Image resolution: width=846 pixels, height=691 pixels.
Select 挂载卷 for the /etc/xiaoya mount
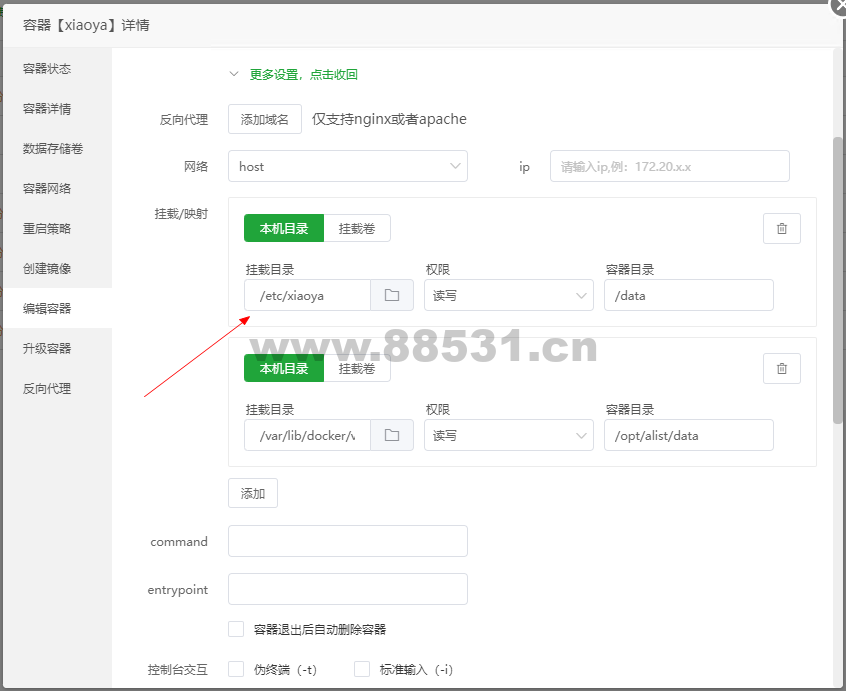[x=357, y=228]
